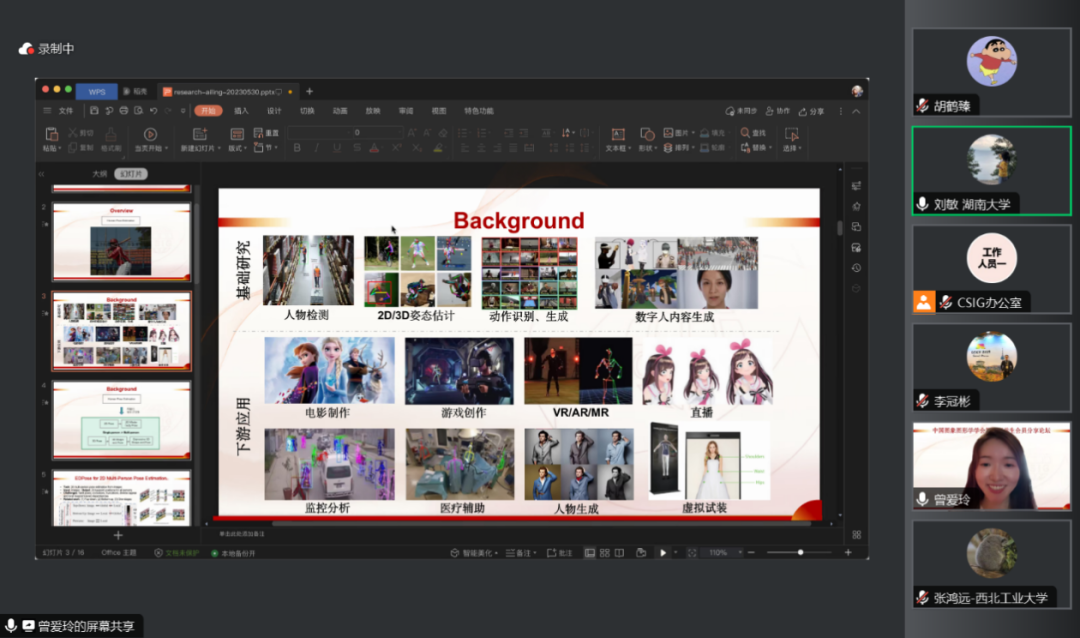Open the 插入 (Insert) ribbon tab
The image size is (1080, 638).
coord(241,111)
